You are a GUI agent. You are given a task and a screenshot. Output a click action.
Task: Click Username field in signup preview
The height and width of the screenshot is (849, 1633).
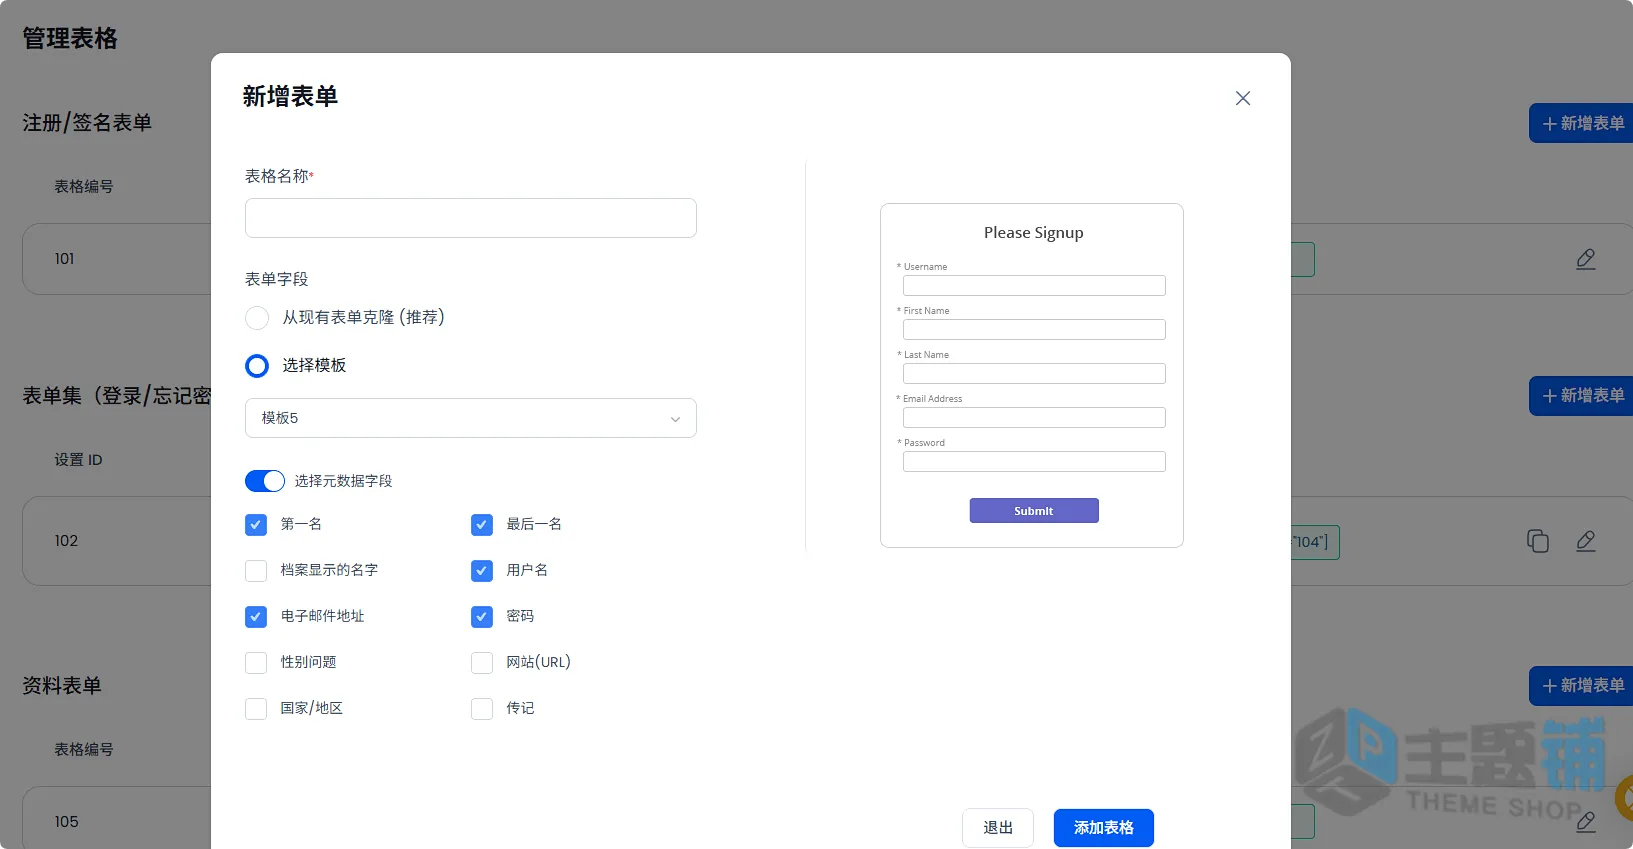click(1034, 286)
